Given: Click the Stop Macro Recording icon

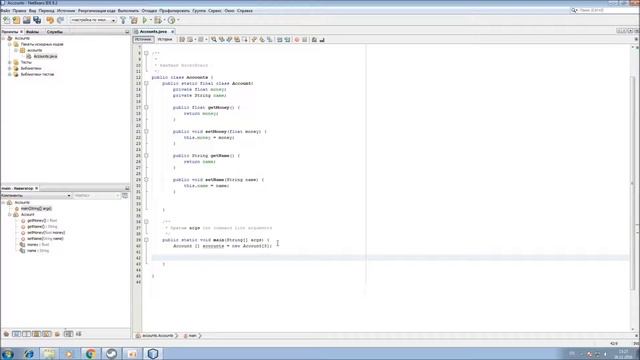Looking at the screenshot, I should pos(304,40).
